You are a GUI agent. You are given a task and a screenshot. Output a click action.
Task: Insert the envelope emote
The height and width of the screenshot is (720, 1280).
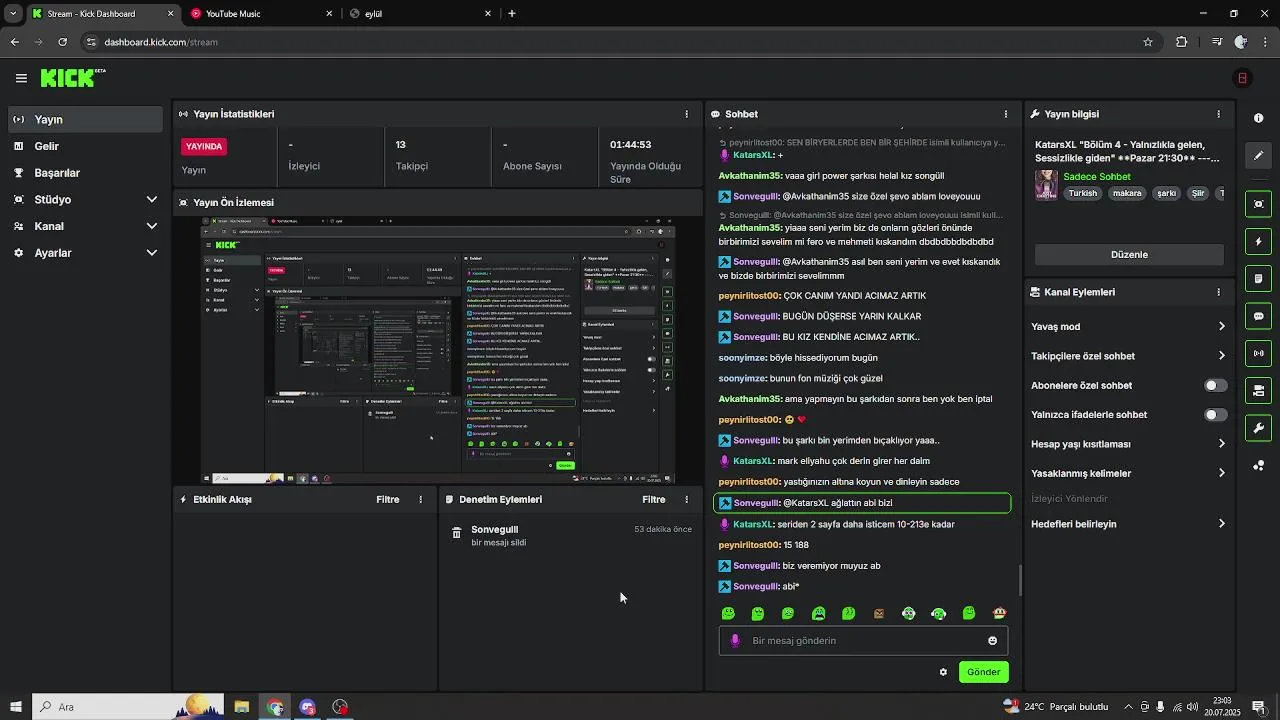tap(879, 613)
